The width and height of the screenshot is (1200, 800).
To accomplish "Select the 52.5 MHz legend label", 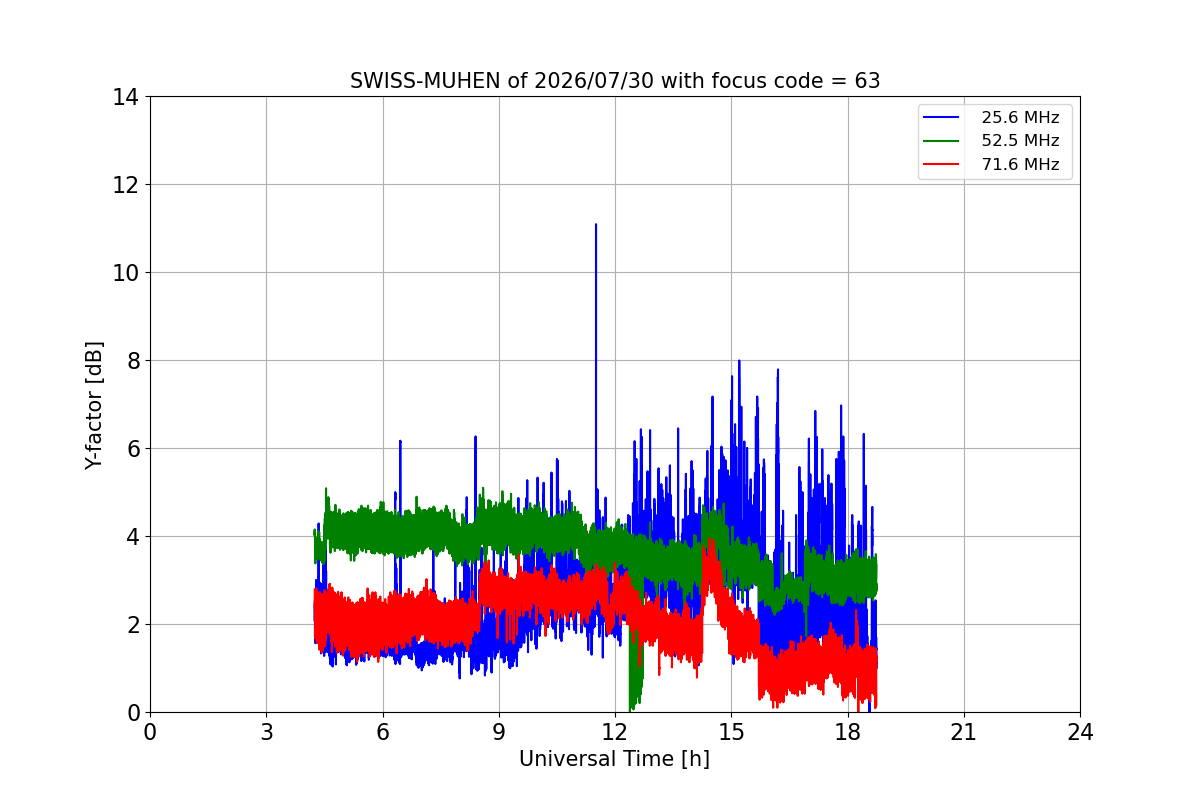I will point(1020,141).
